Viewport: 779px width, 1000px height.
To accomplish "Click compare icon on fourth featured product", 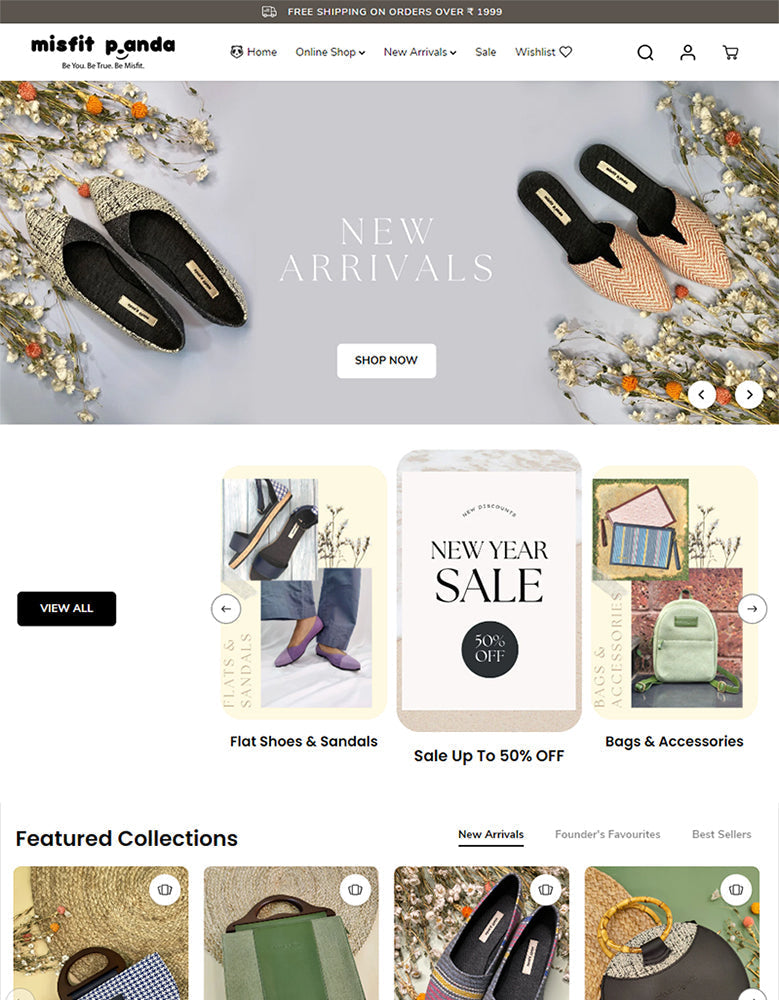I will point(736,889).
